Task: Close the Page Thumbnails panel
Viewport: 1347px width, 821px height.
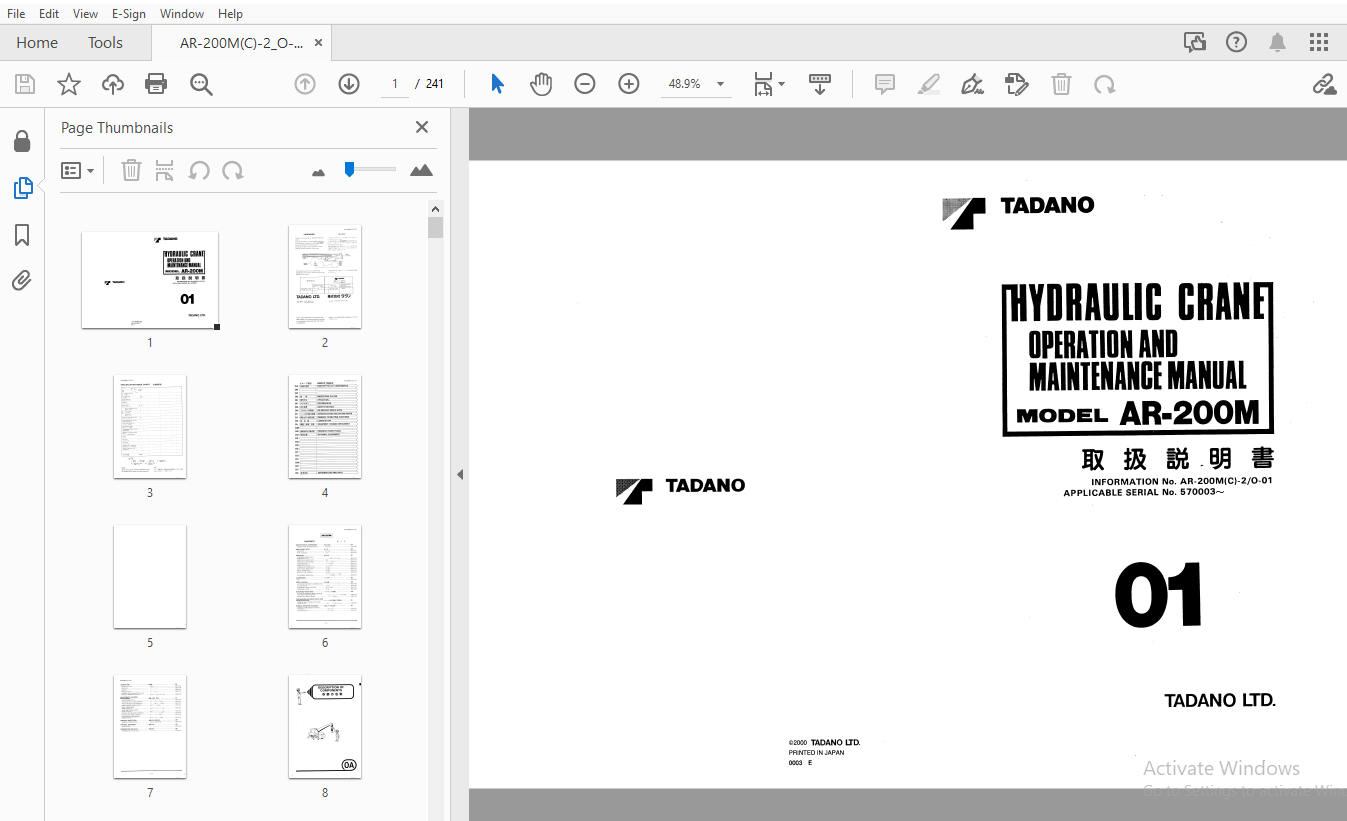Action: click(x=422, y=127)
